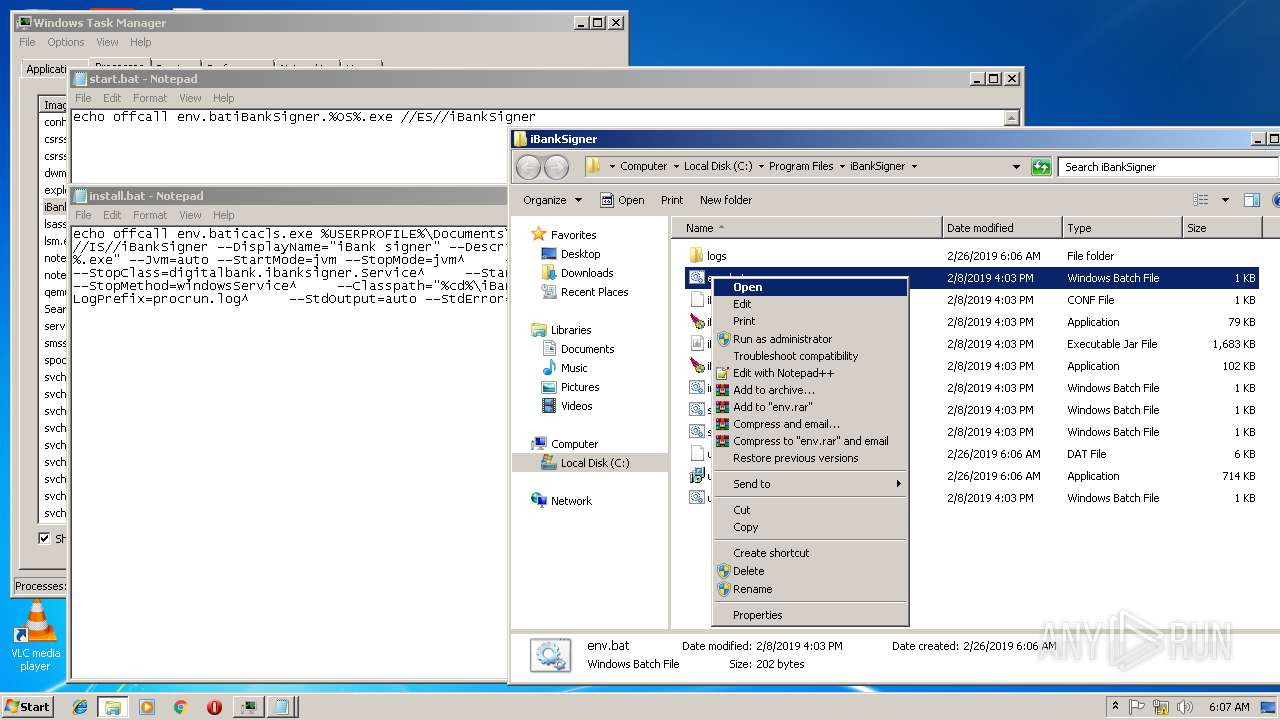Open Action Center flag tray icon
This screenshot has width=1280, height=720.
tap(1137, 707)
